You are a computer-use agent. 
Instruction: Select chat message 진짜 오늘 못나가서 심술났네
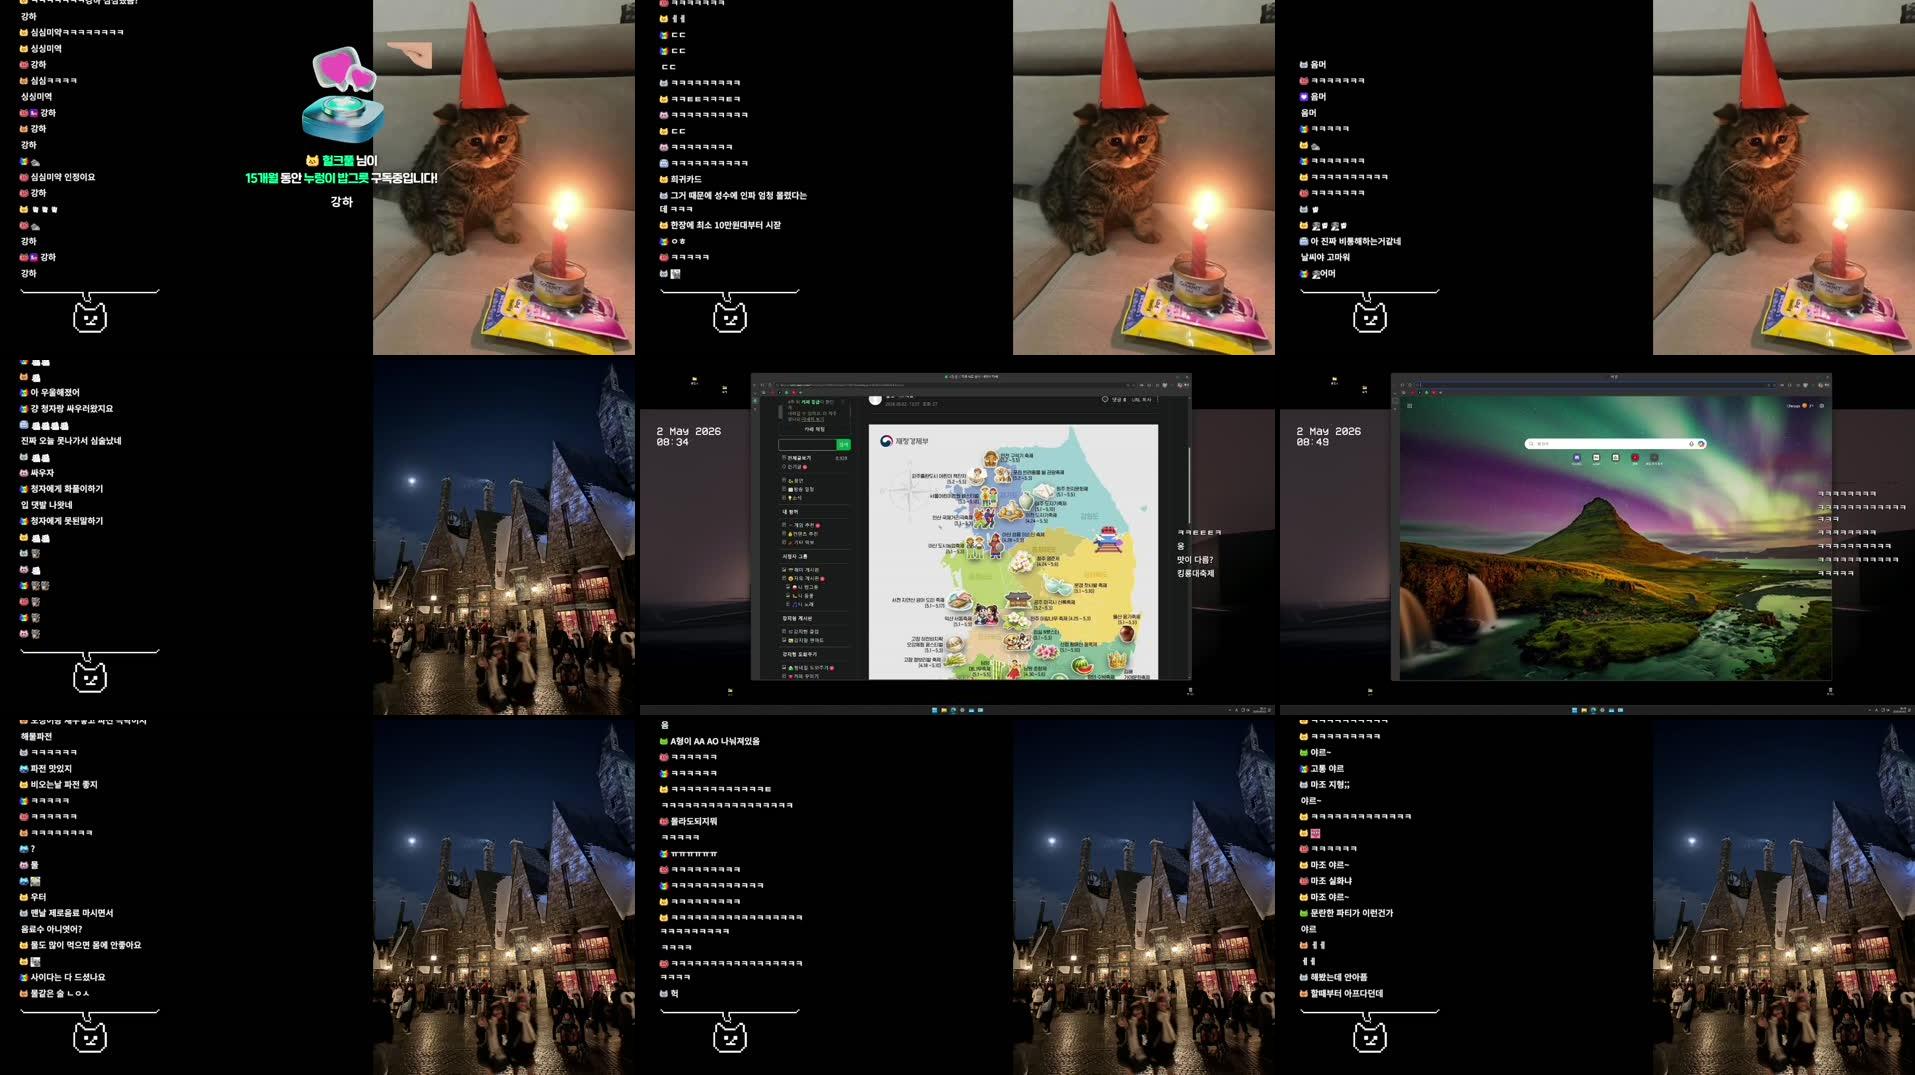tap(71, 441)
